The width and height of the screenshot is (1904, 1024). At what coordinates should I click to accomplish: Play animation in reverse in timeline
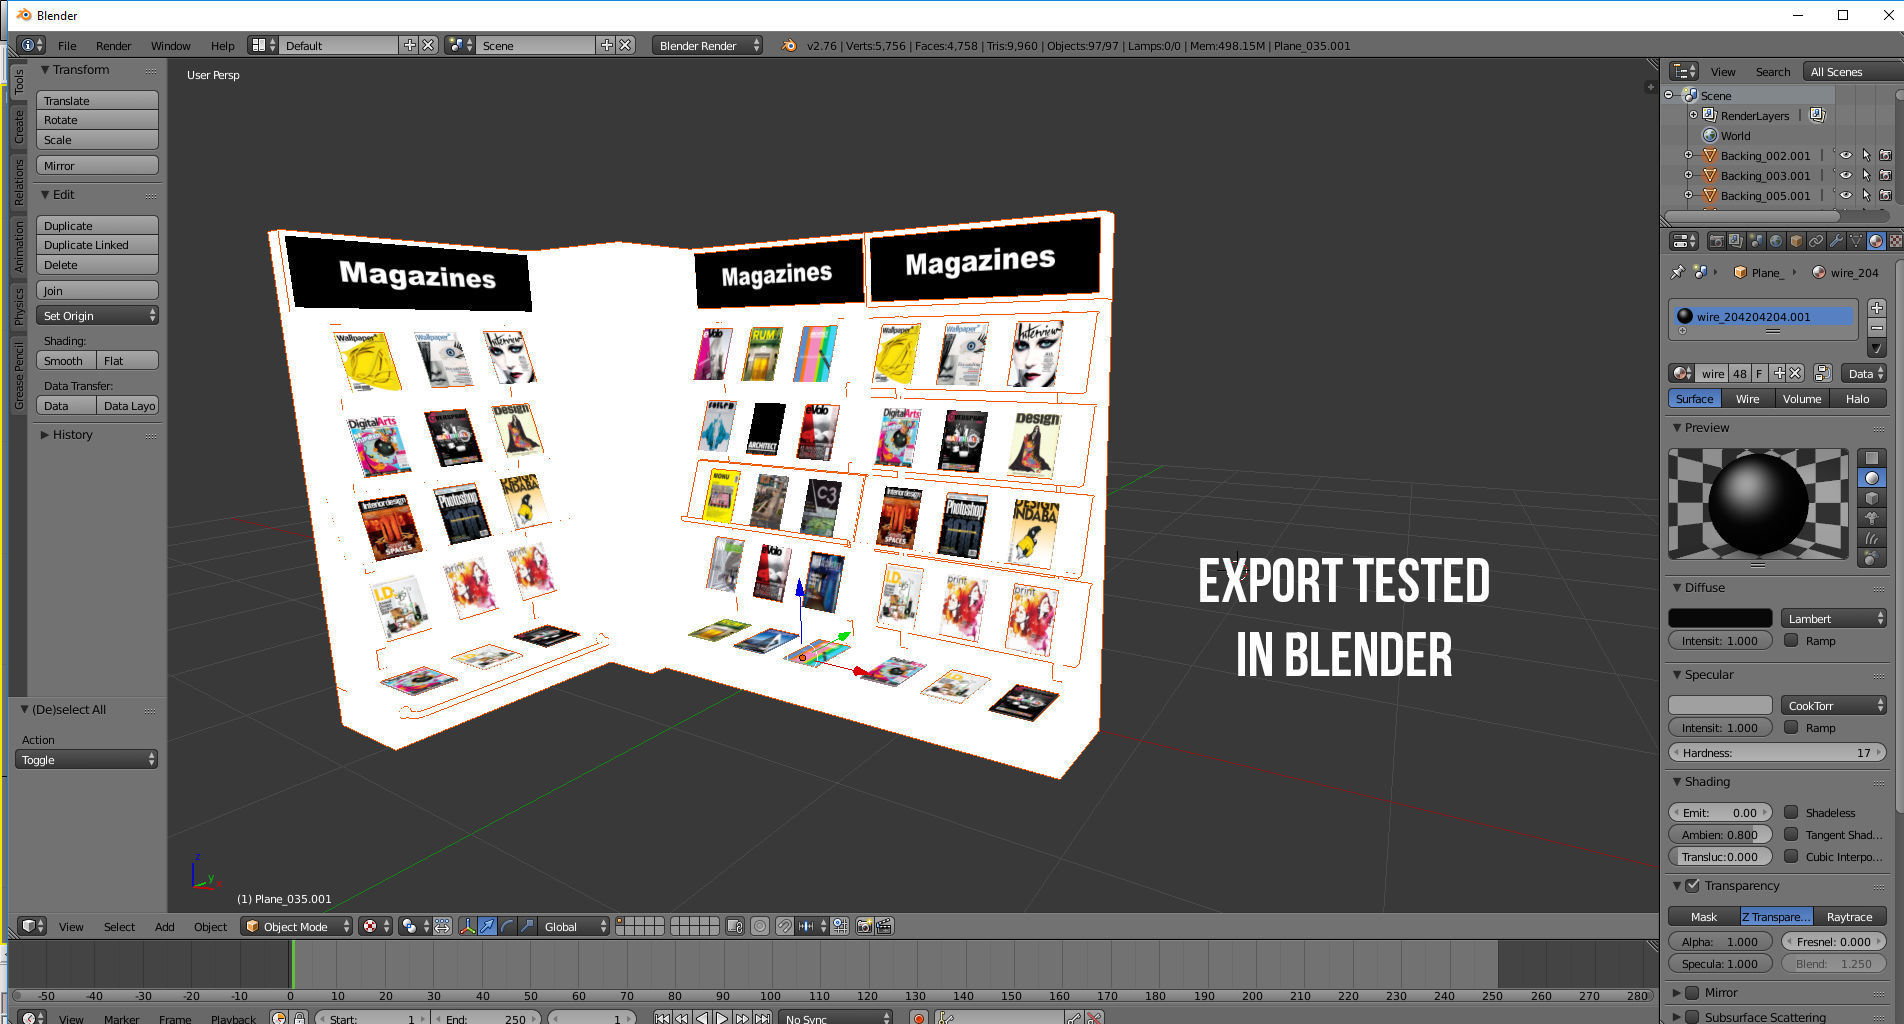[702, 1018]
